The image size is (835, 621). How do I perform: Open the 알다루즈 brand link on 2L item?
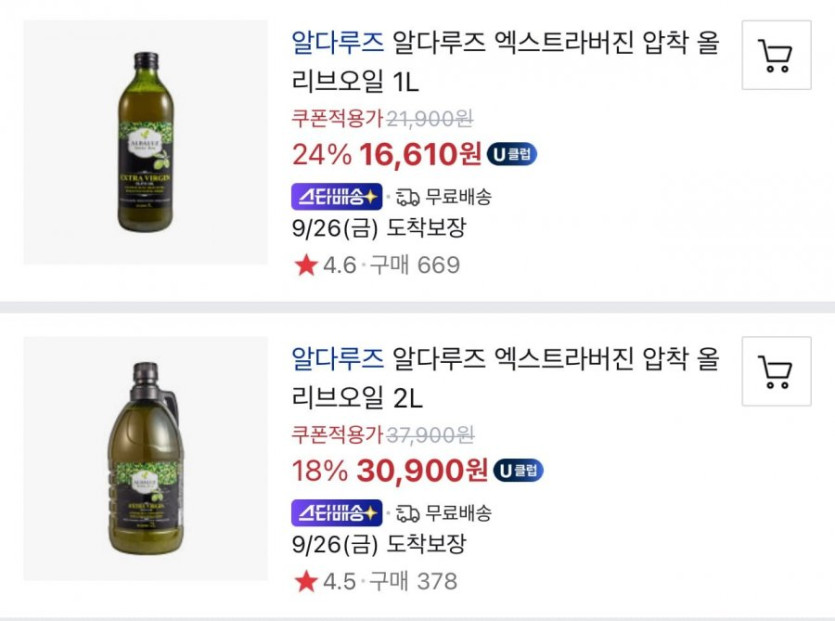click(x=337, y=359)
